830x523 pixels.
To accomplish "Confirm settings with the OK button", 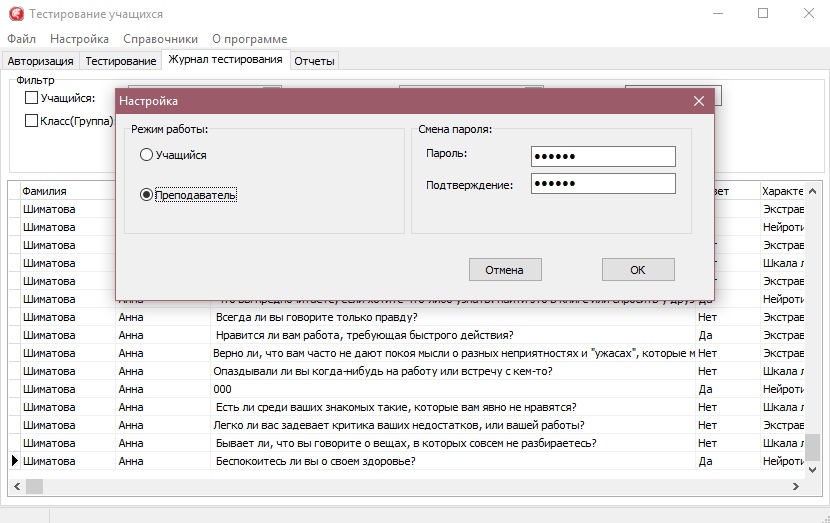I will pos(637,270).
